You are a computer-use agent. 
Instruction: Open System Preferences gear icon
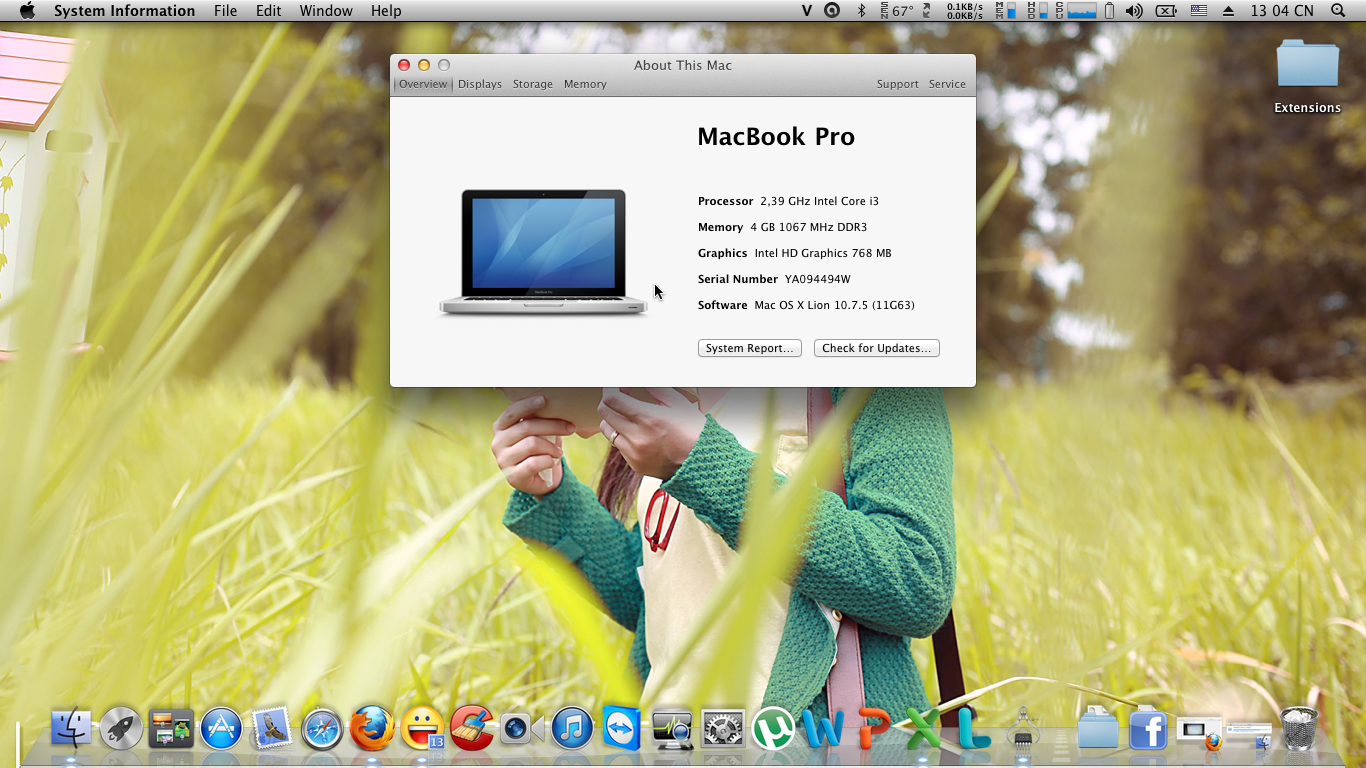coord(722,728)
